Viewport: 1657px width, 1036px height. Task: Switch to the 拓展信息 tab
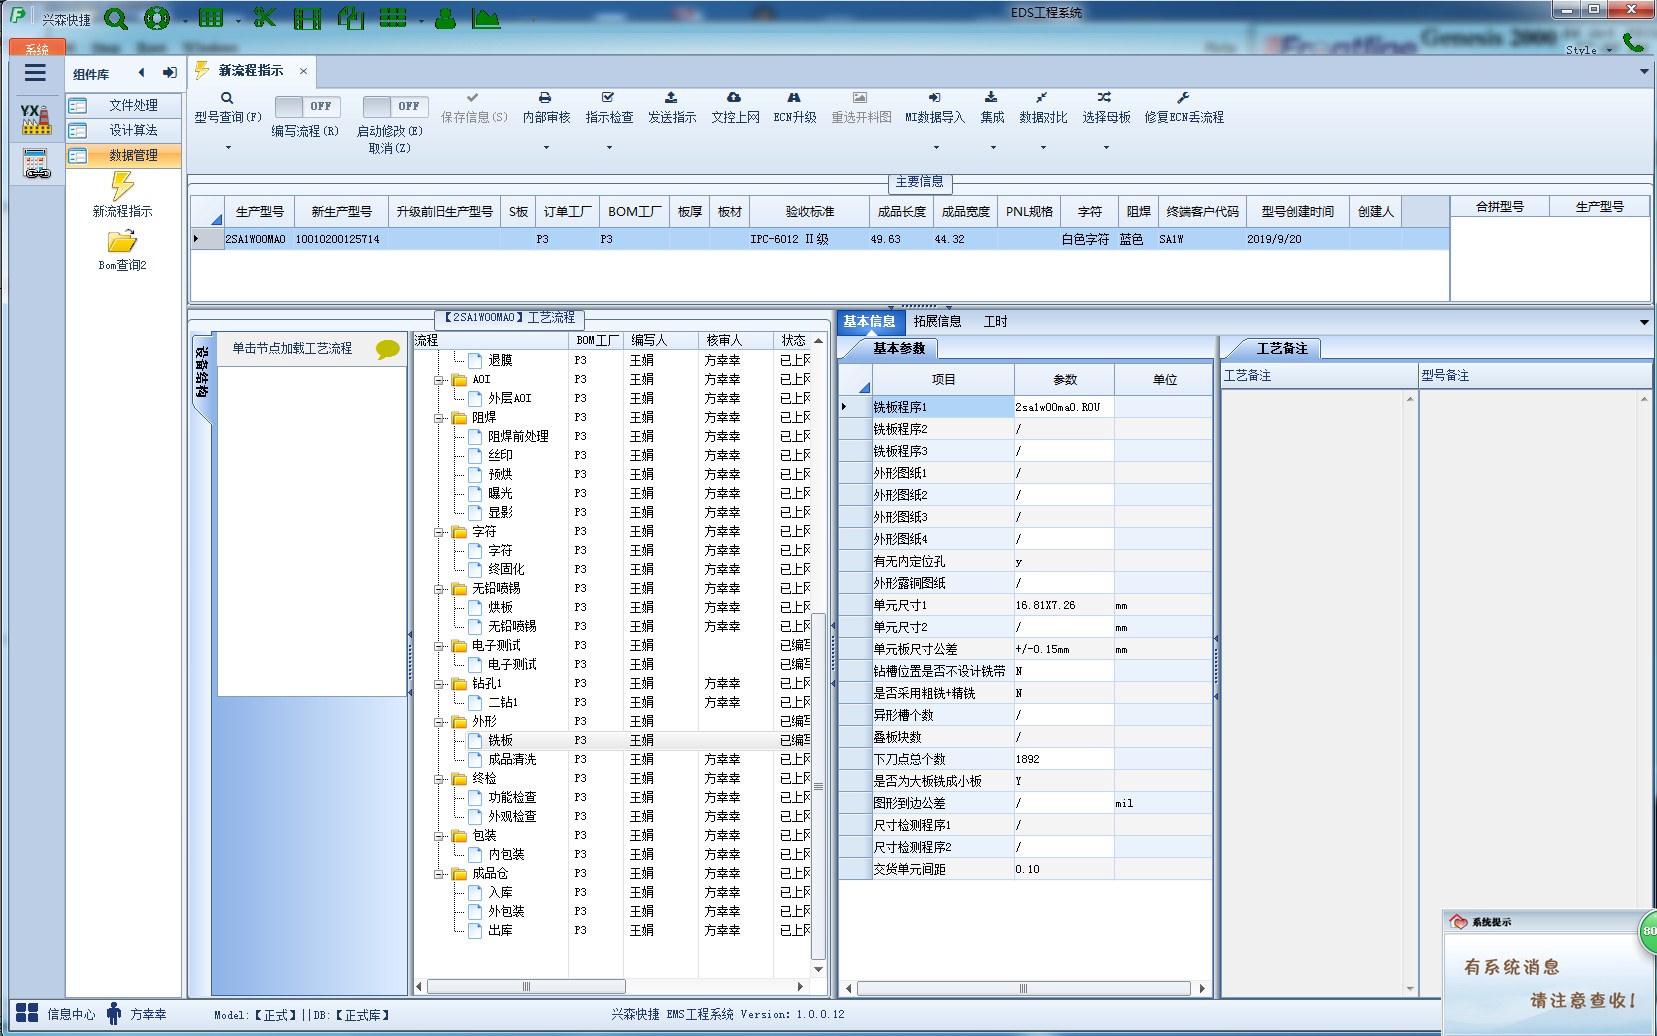937,321
